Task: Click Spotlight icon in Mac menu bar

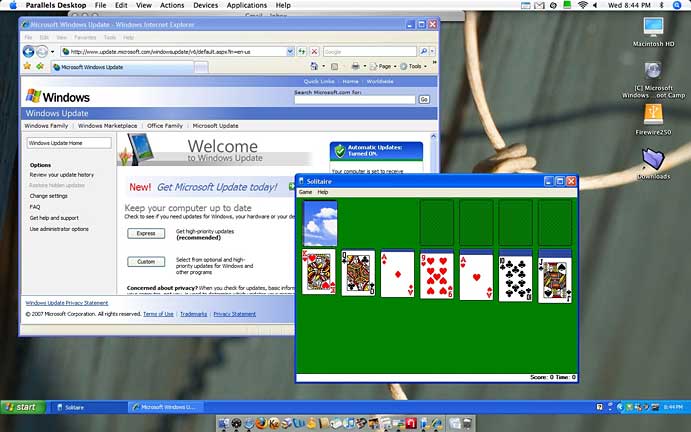Action: [x=677, y=5]
